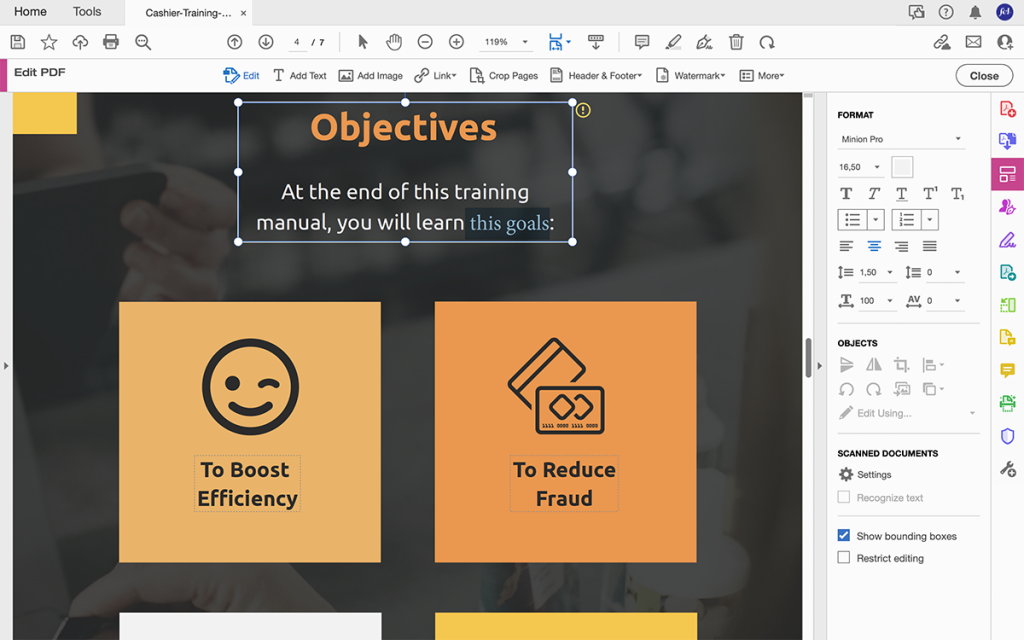This screenshot has width=1024, height=640.
Task: Center-align the text in Format panel
Action: pos(873,245)
